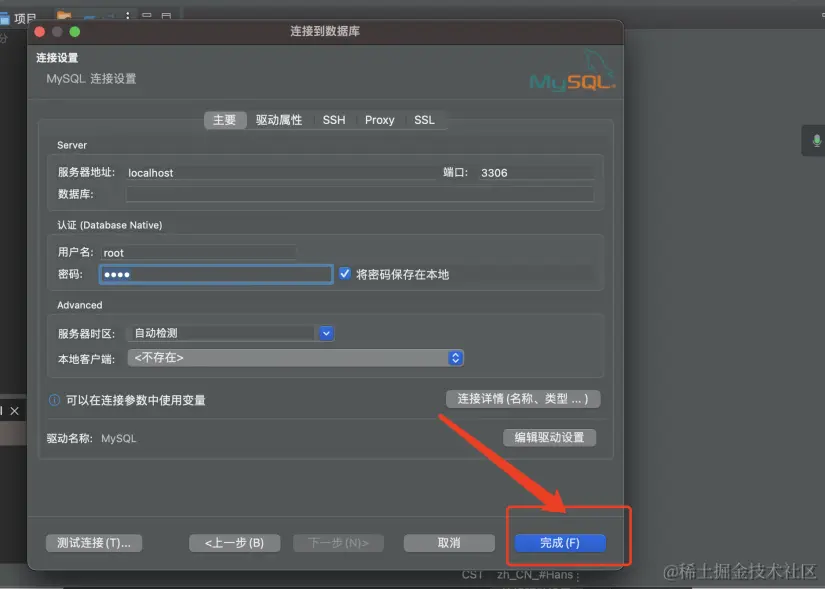Click the empty 数据库 input field
The height and width of the screenshot is (589, 825).
pyautogui.click(x=360, y=194)
